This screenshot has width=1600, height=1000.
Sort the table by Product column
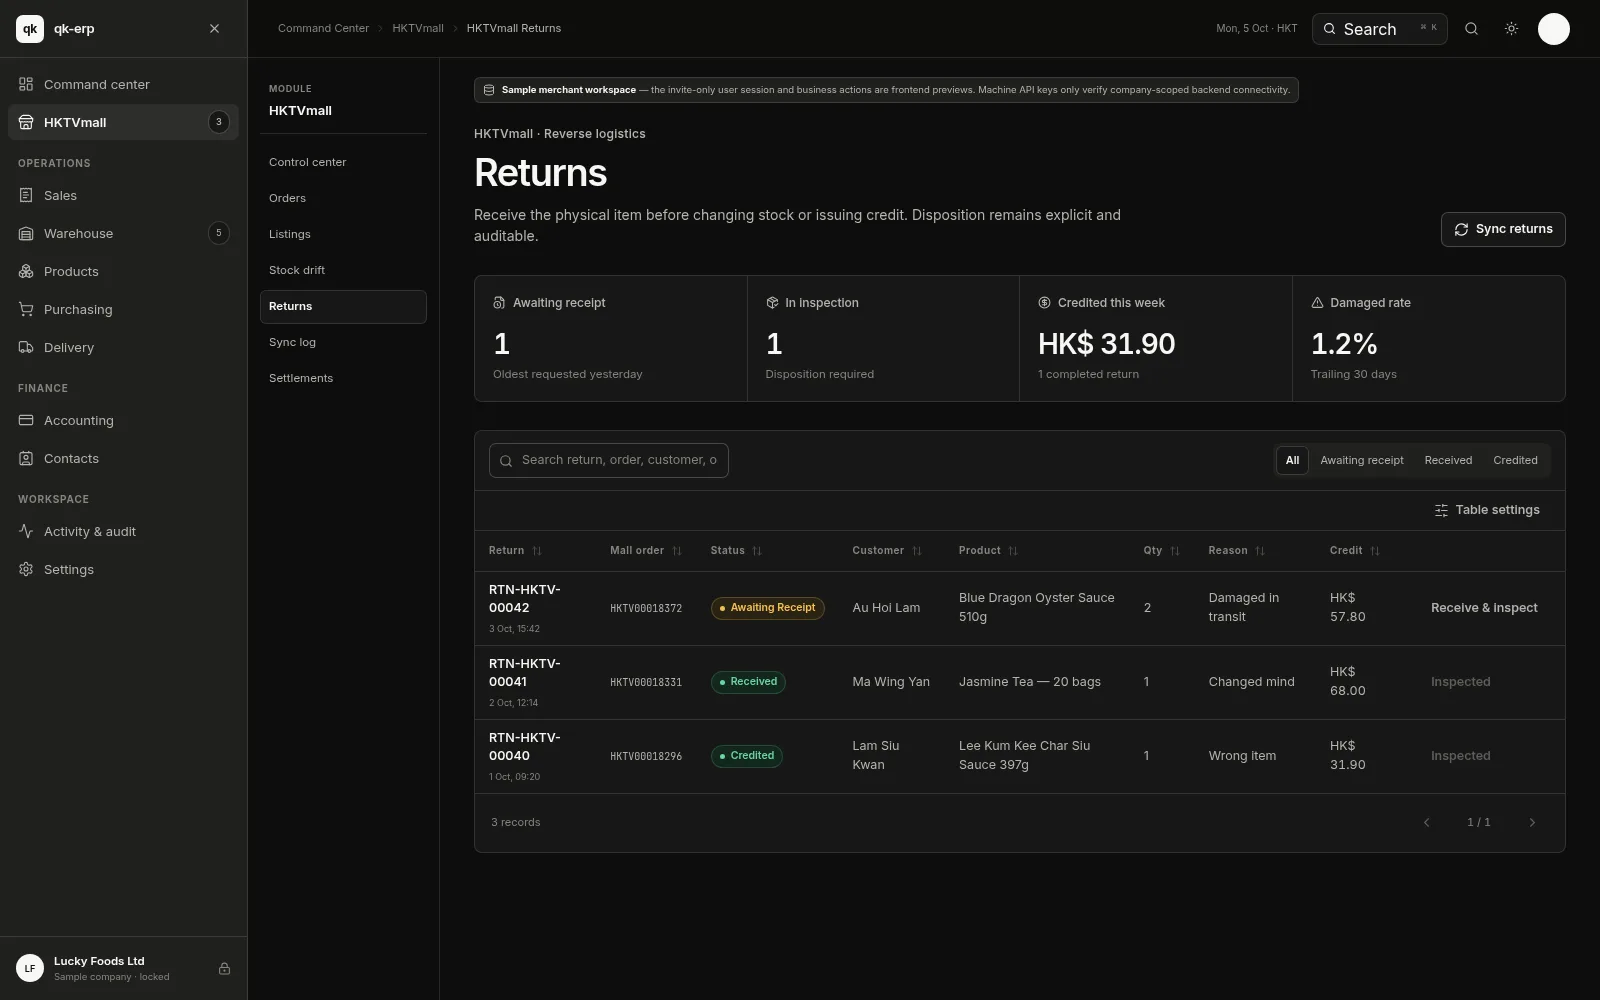point(988,551)
